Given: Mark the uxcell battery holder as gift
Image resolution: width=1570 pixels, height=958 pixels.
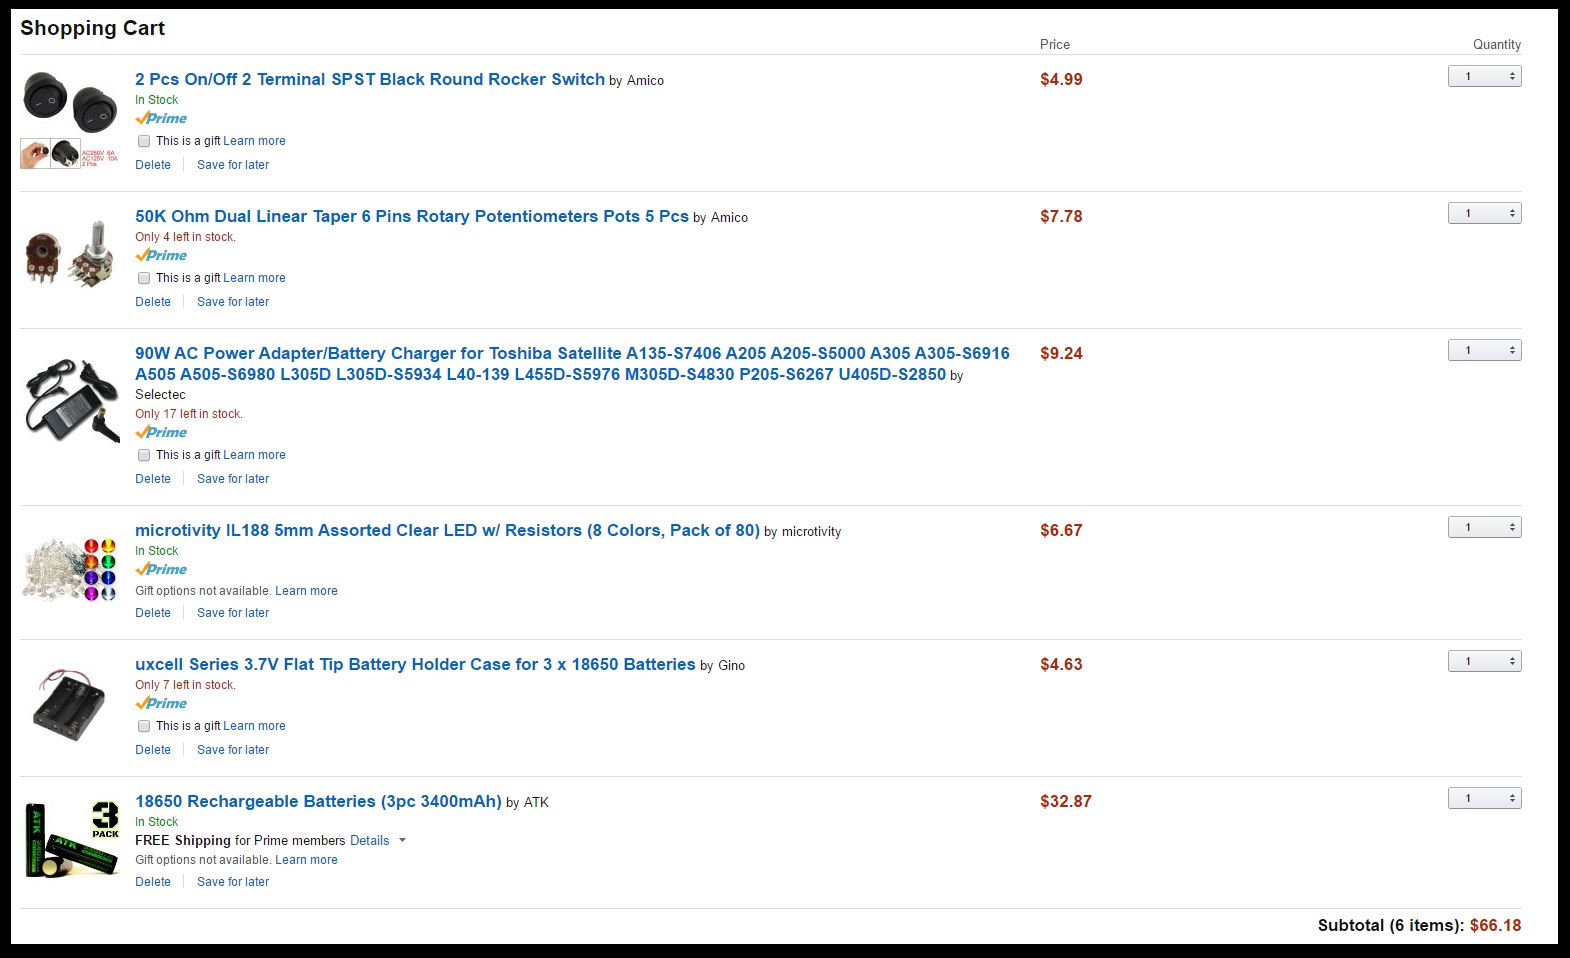Looking at the screenshot, I should coord(144,726).
